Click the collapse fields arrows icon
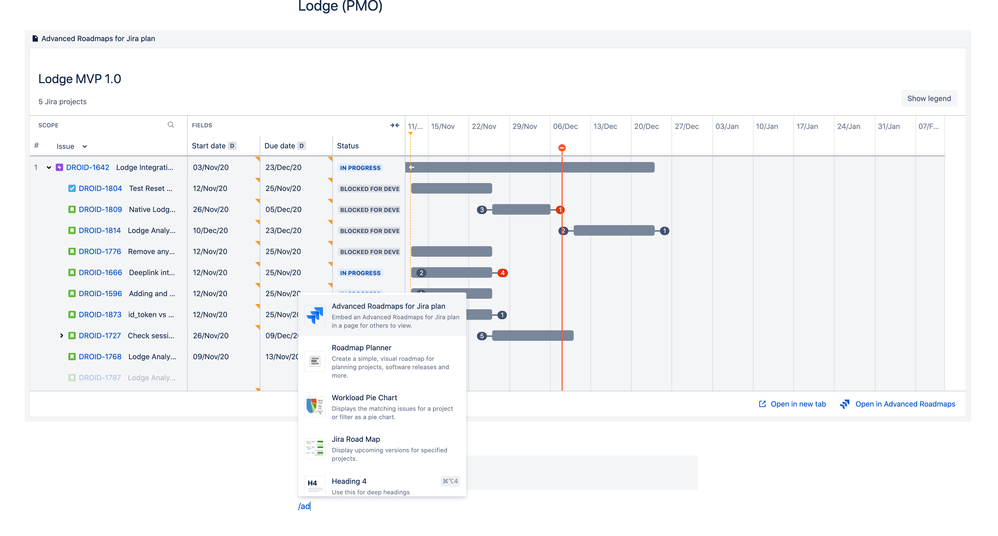The height and width of the screenshot is (536, 998). 395,125
